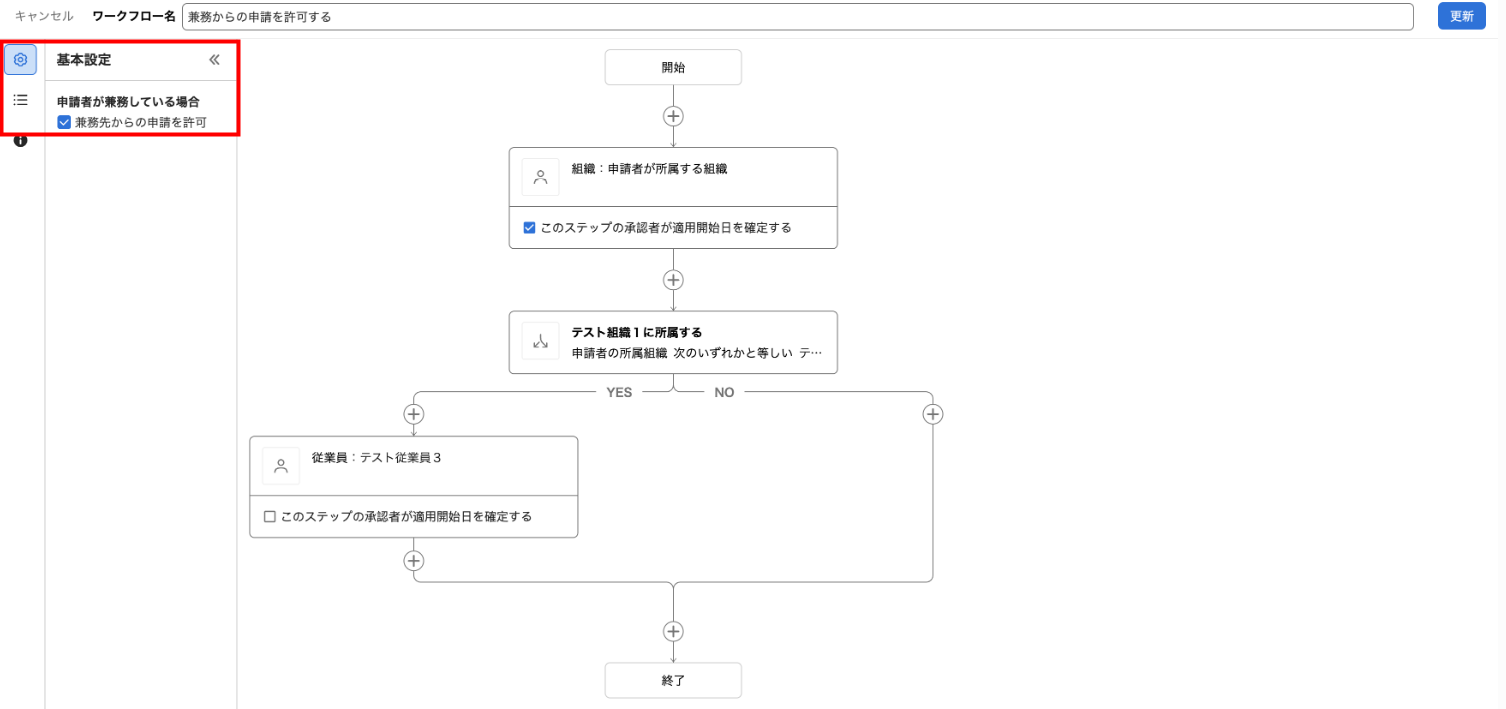
Task: Click plus icon on NO branch
Action: point(932,414)
